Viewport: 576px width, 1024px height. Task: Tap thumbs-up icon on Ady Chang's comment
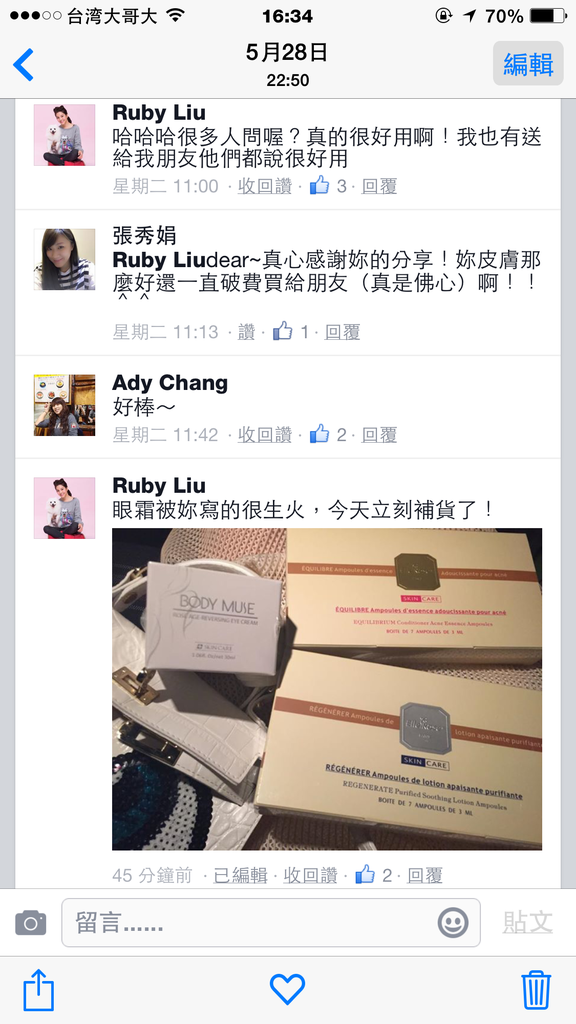319,434
